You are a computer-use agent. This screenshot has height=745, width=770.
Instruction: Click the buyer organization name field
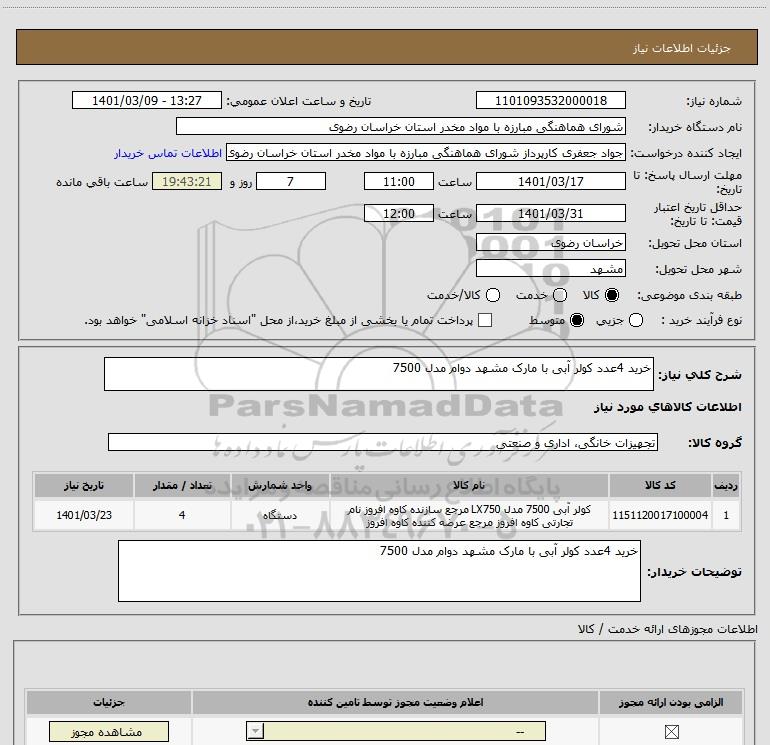click(401, 127)
